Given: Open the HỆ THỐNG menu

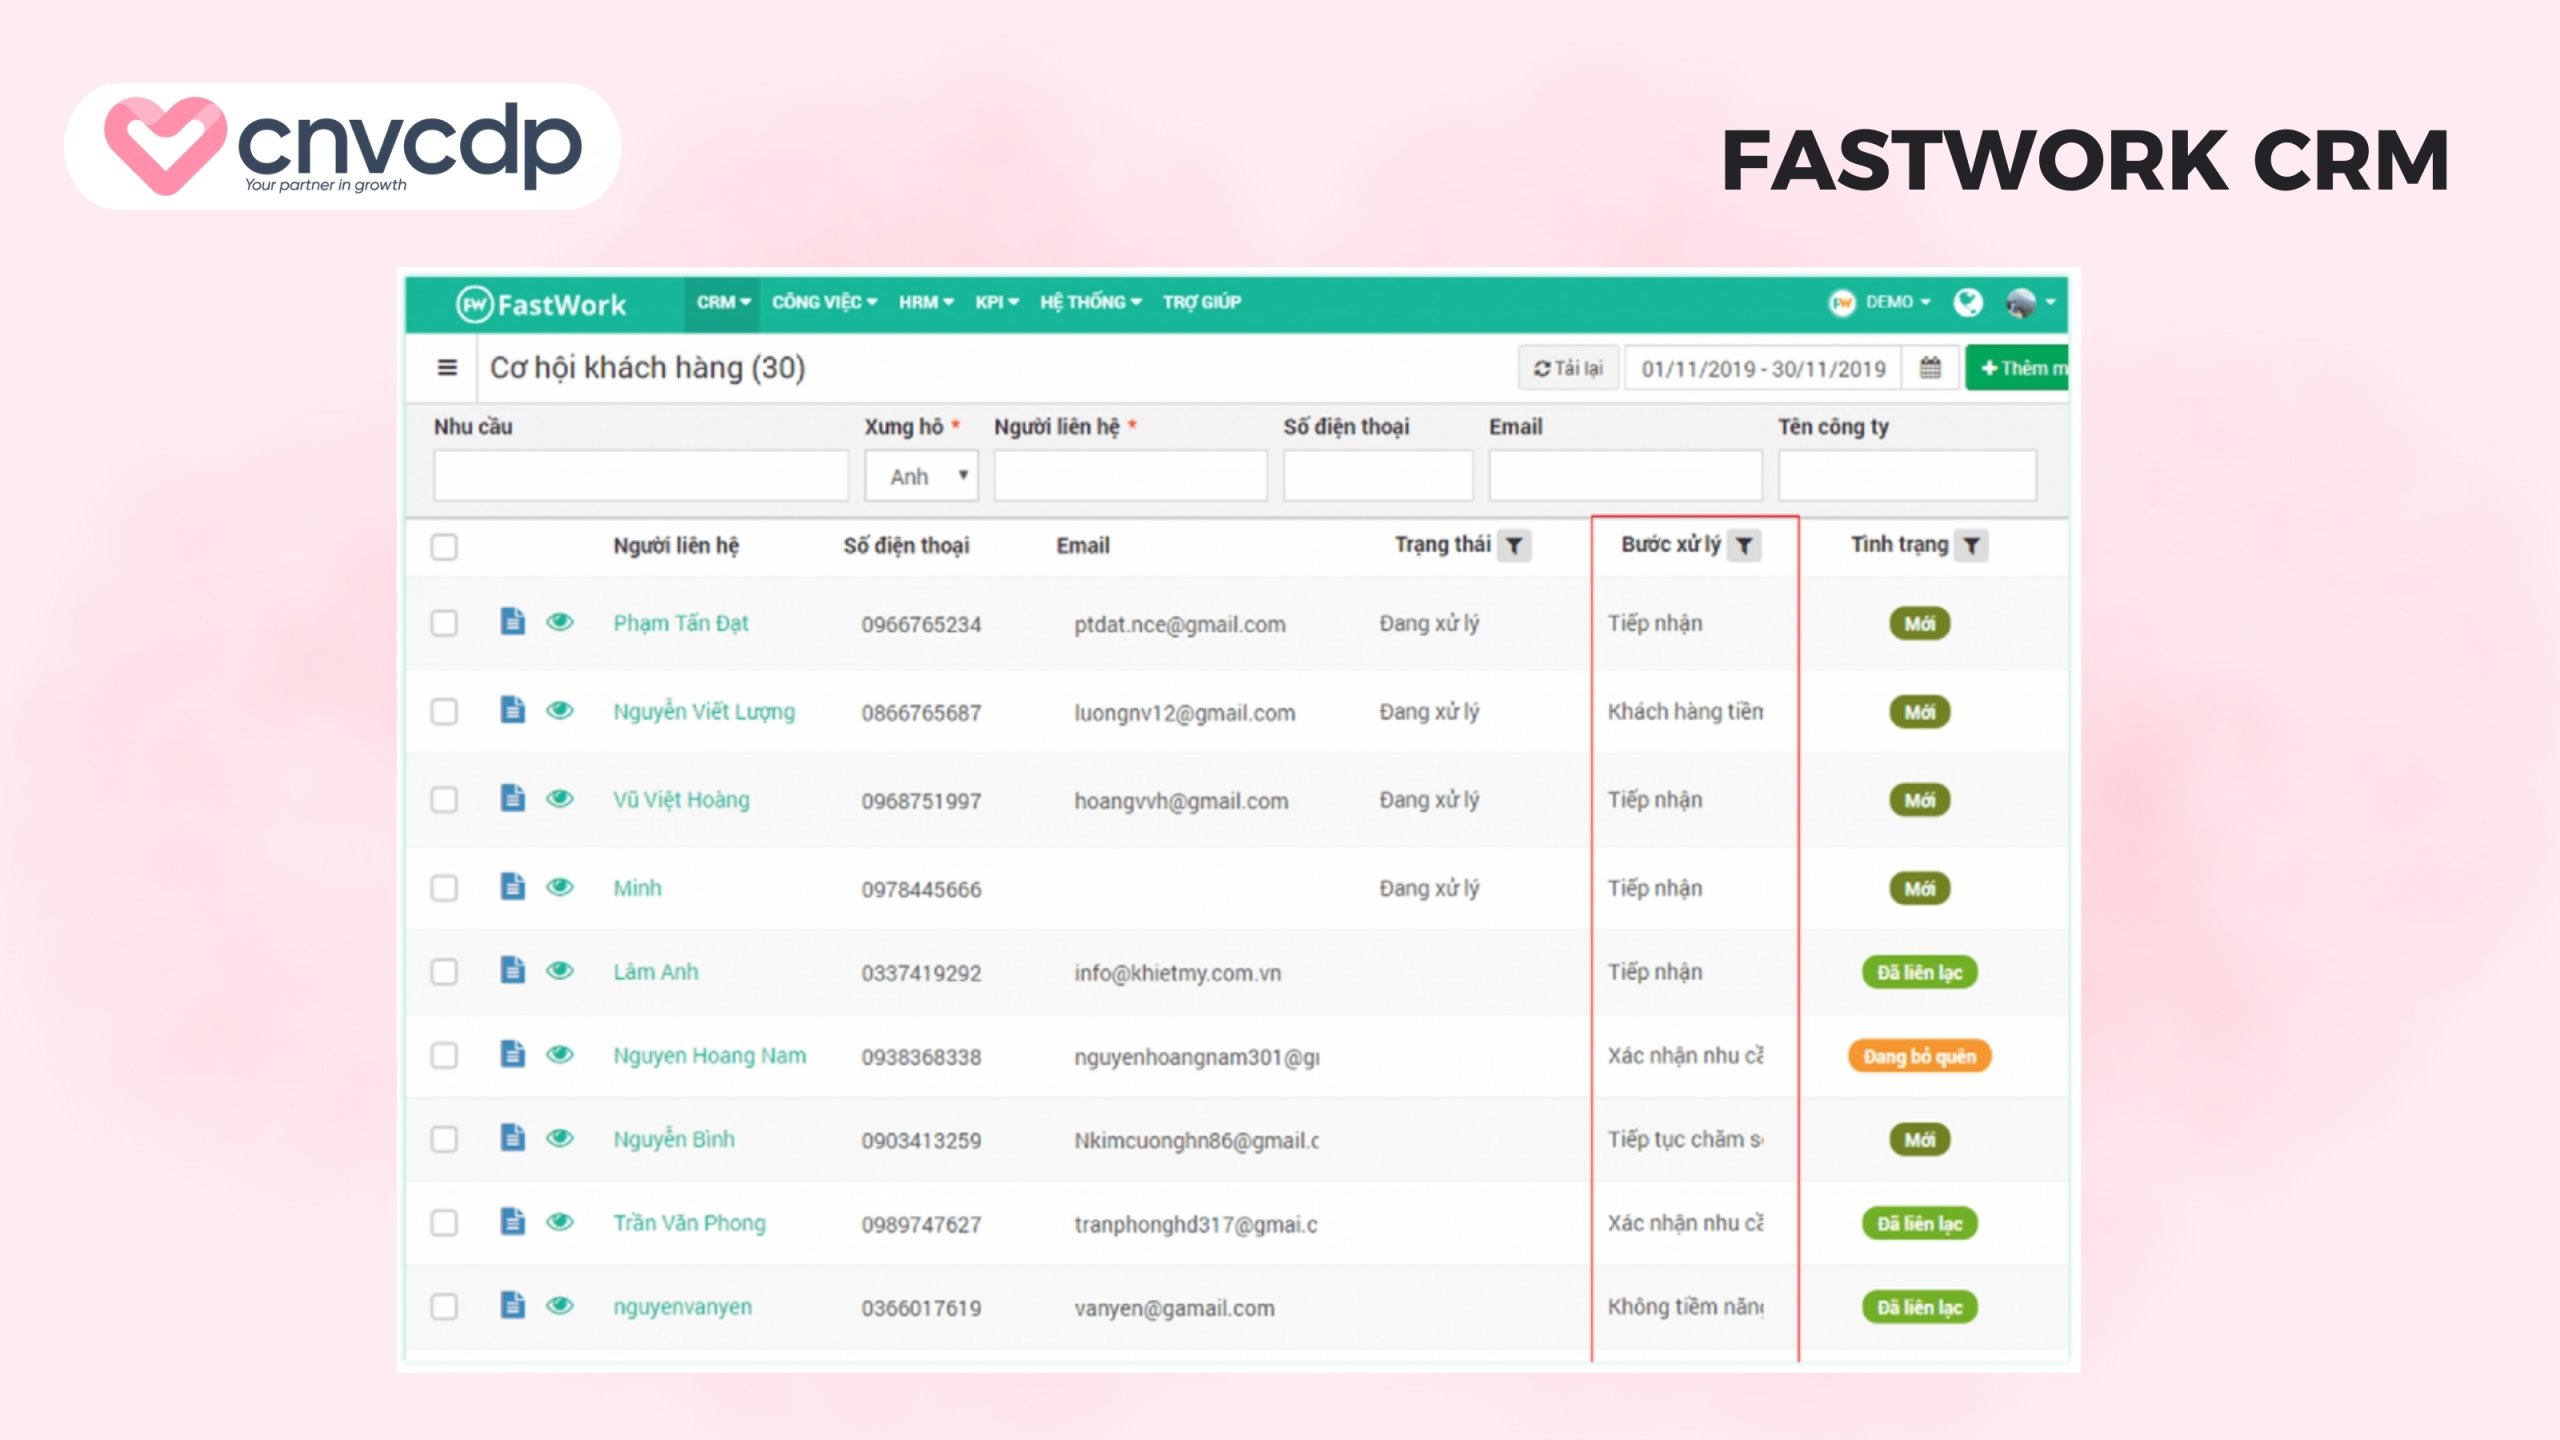Looking at the screenshot, I should click(x=1089, y=302).
